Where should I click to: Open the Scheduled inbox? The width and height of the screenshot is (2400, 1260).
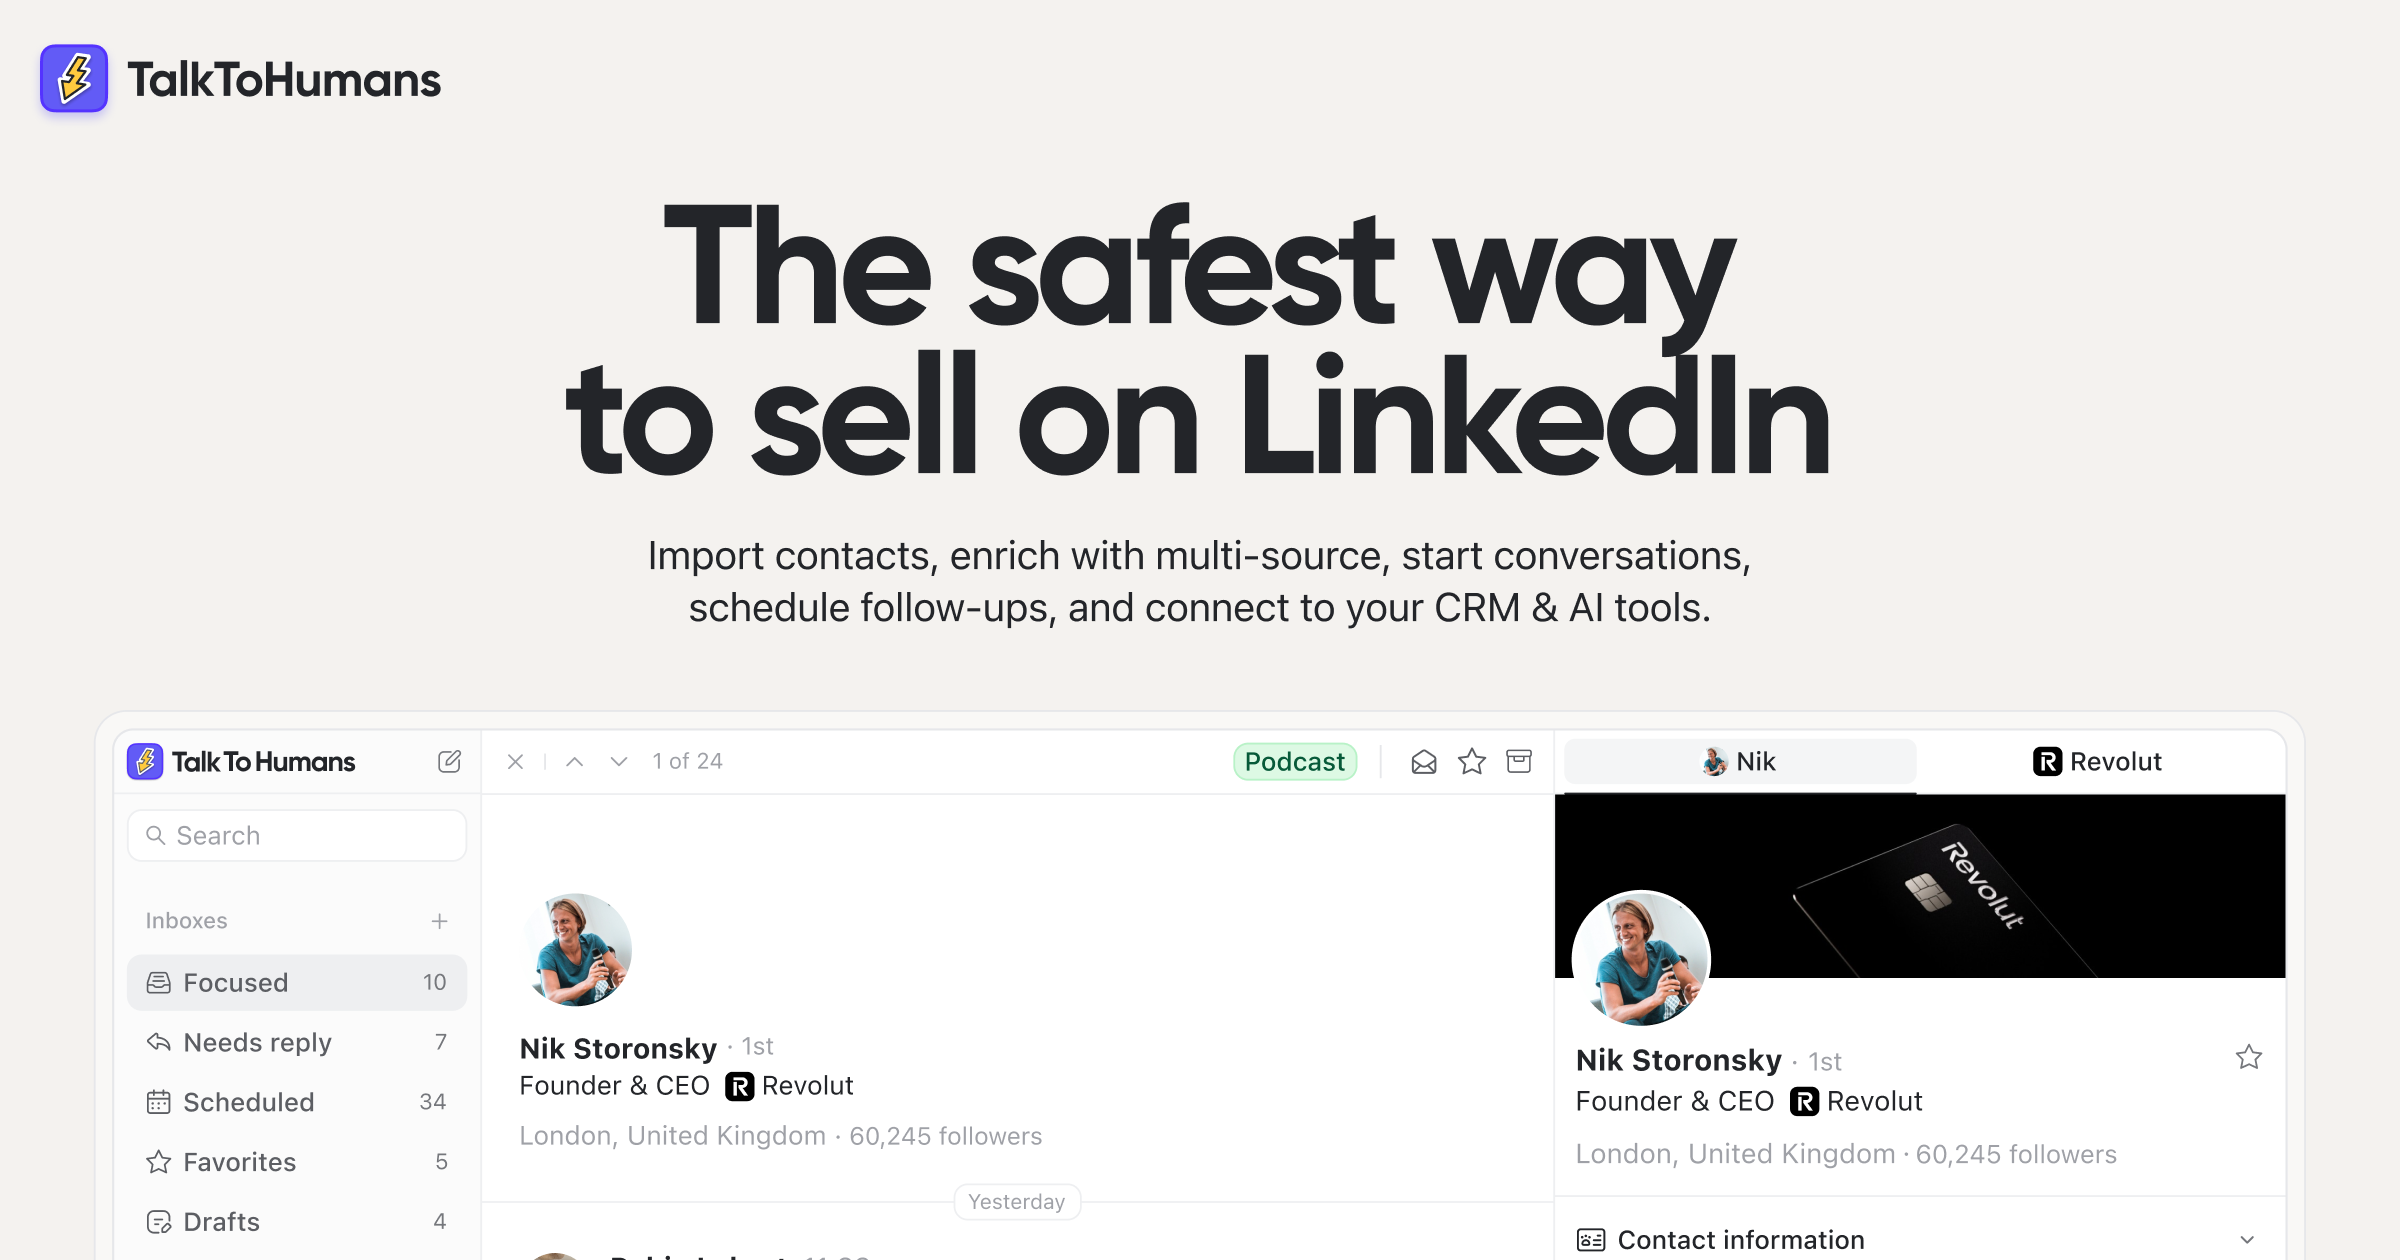pos(297,1102)
